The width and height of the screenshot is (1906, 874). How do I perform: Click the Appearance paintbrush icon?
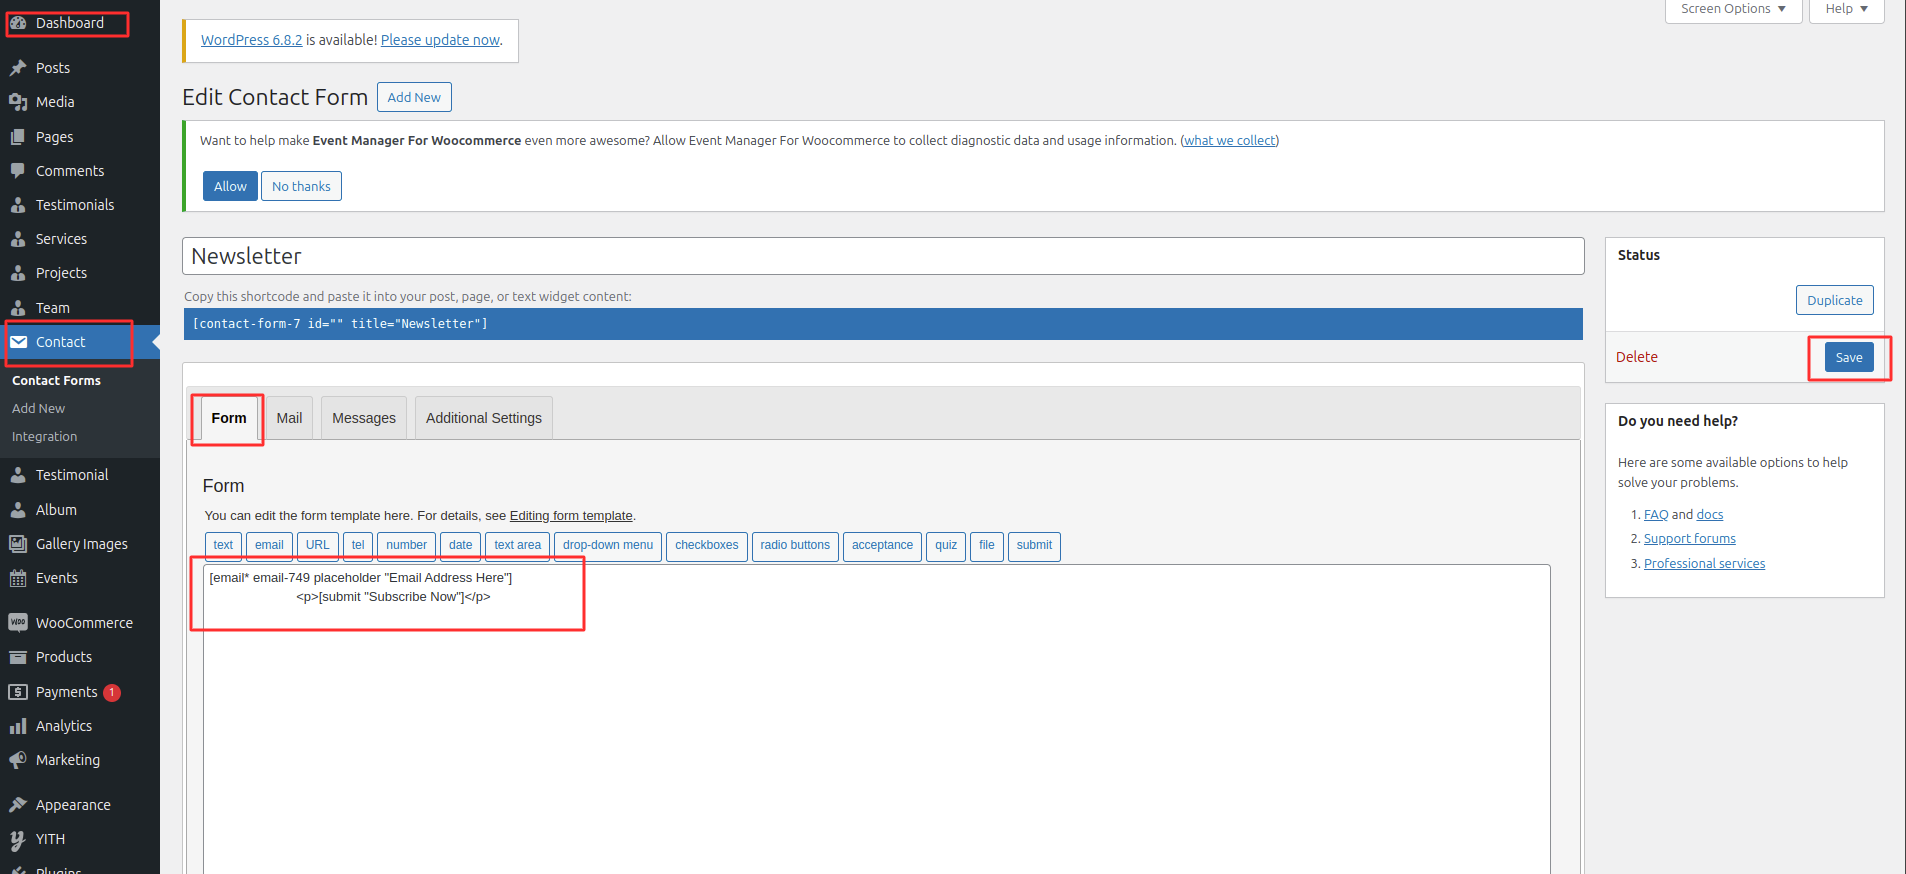point(18,805)
